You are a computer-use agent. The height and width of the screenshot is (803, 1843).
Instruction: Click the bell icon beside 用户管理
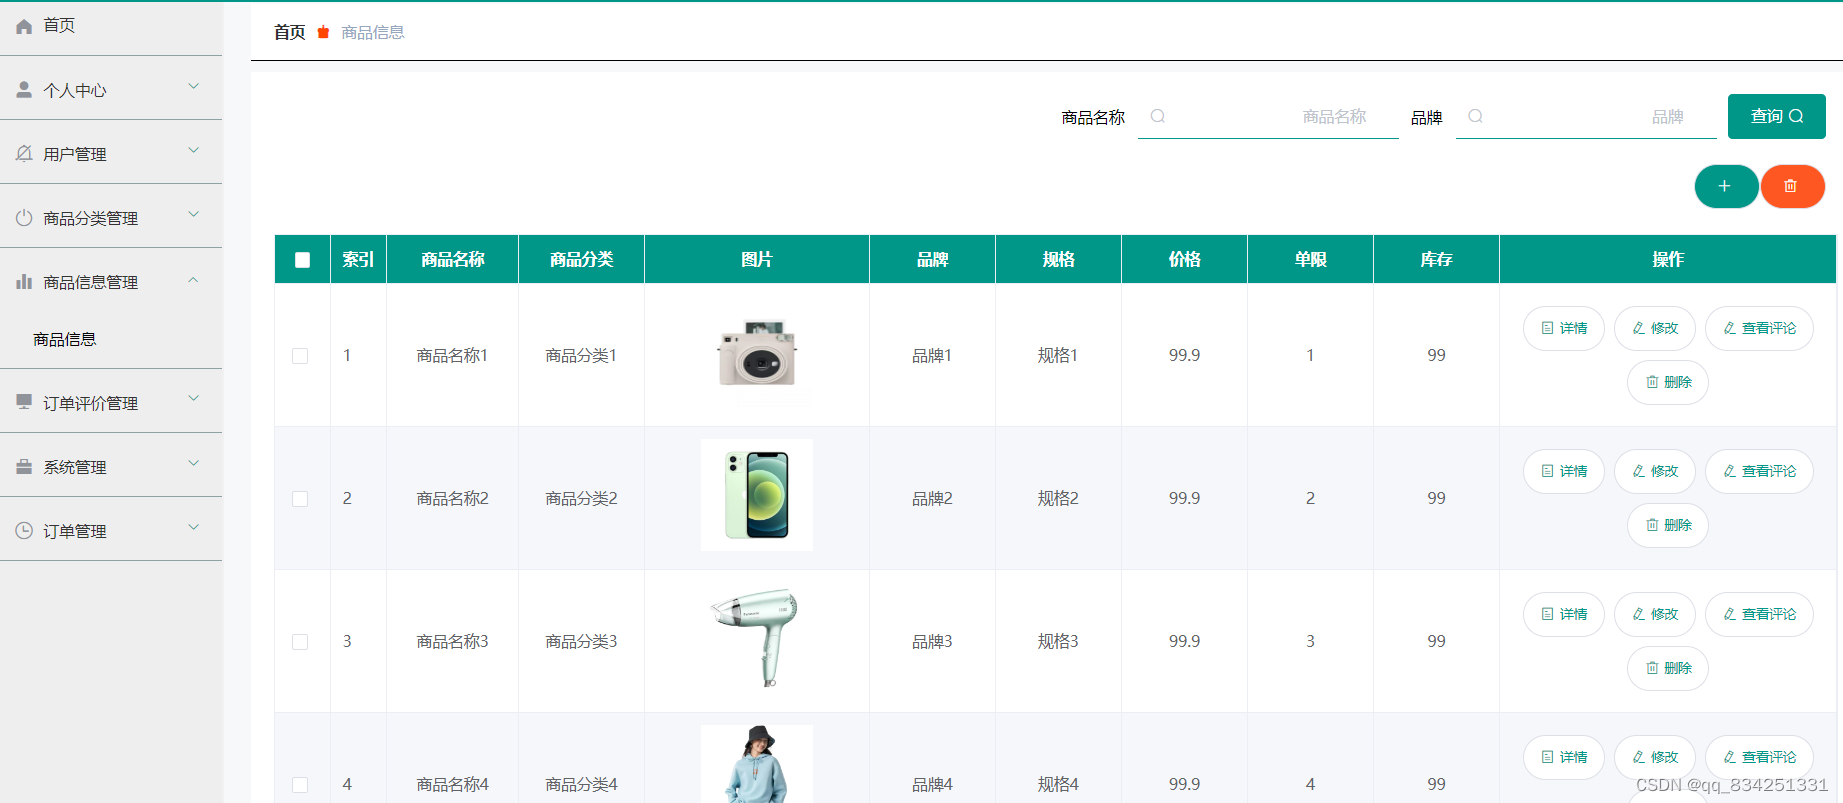[24, 154]
